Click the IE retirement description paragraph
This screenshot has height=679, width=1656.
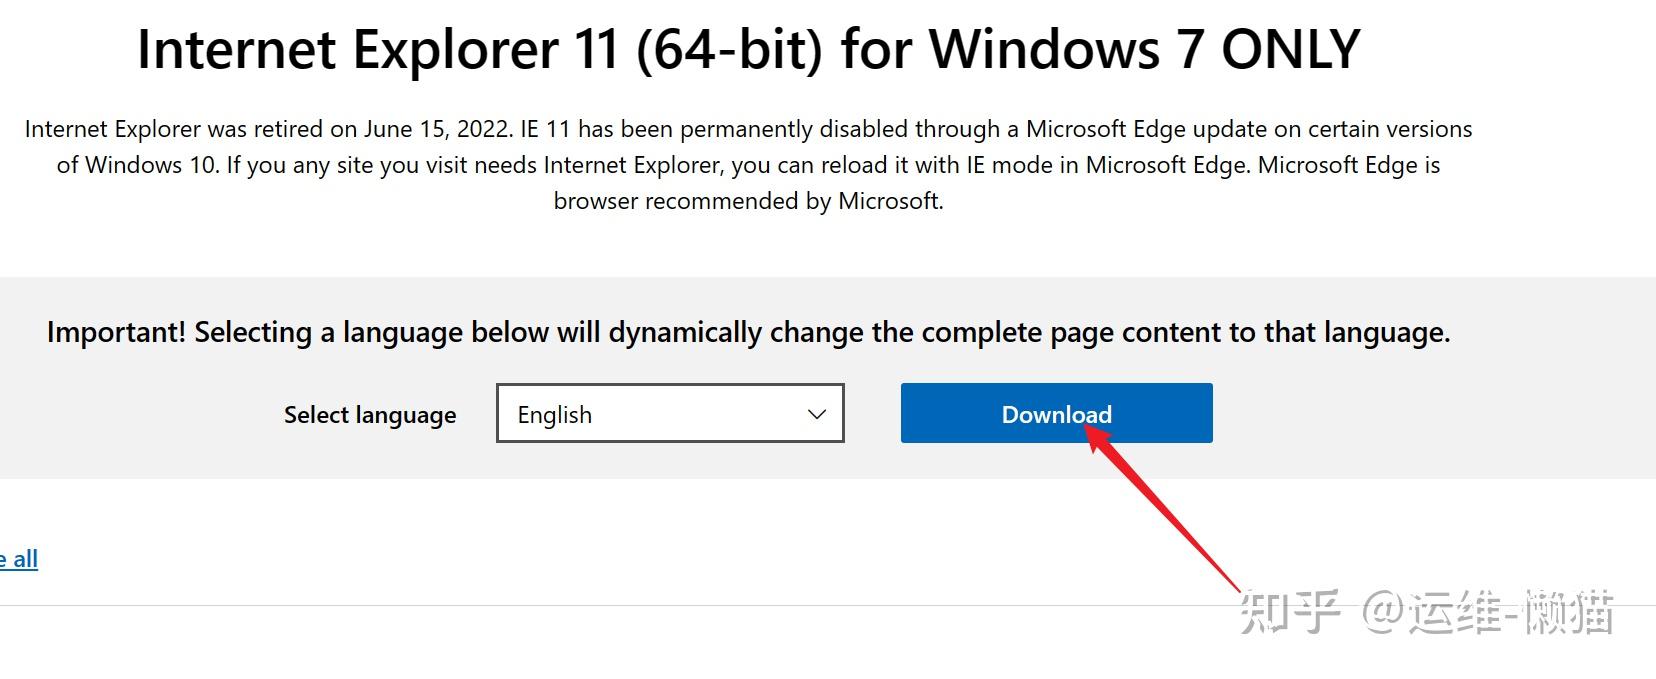748,164
